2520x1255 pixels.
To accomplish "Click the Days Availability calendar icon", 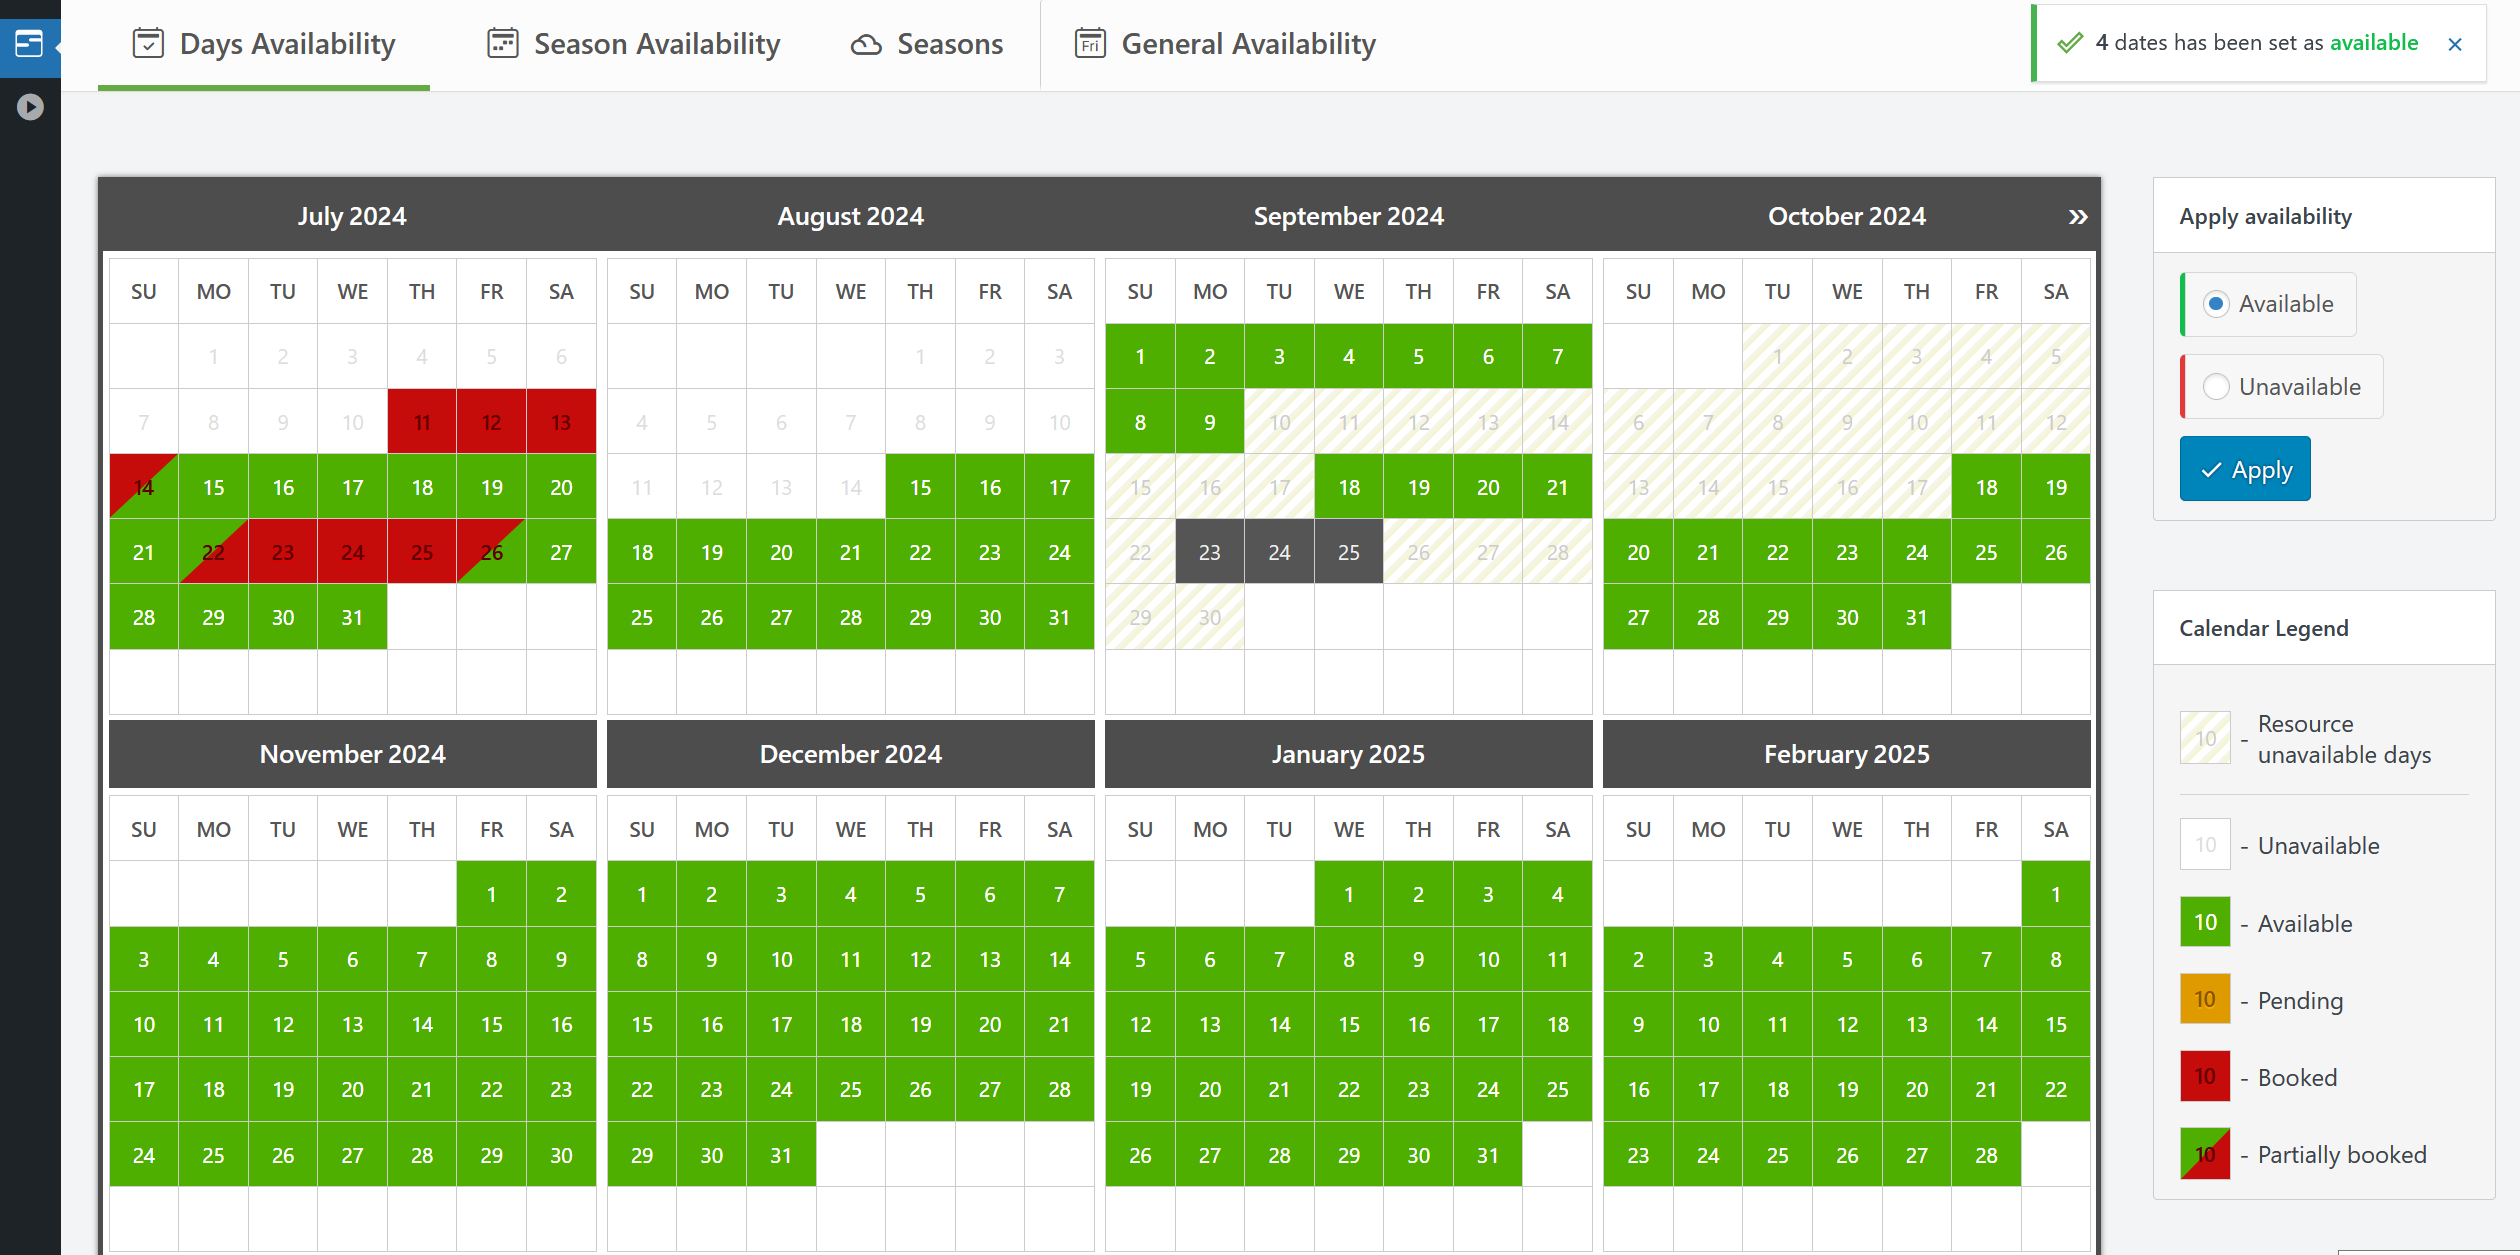I will 148,43.
